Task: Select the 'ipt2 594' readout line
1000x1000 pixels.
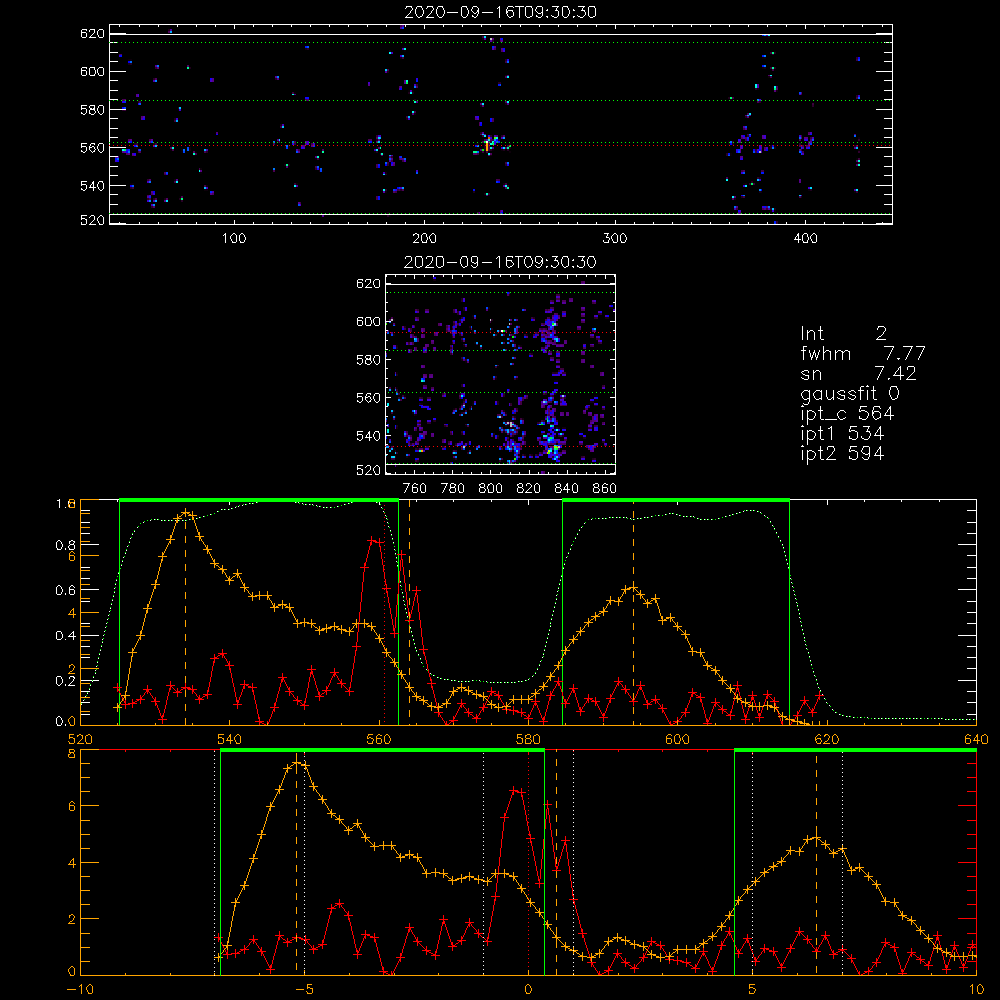Action: (x=842, y=453)
